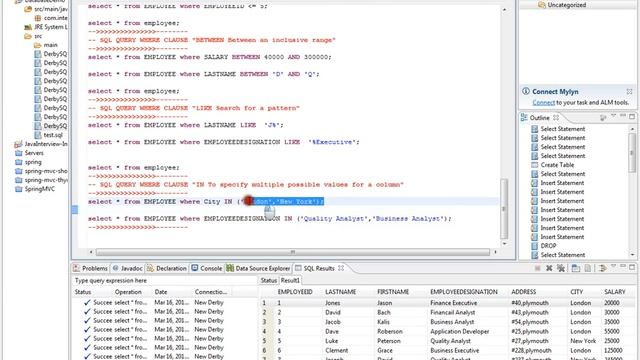Click the EMPLOYEEDESIGNATION column header
Screen dimensions: 640x360
click(x=464, y=292)
